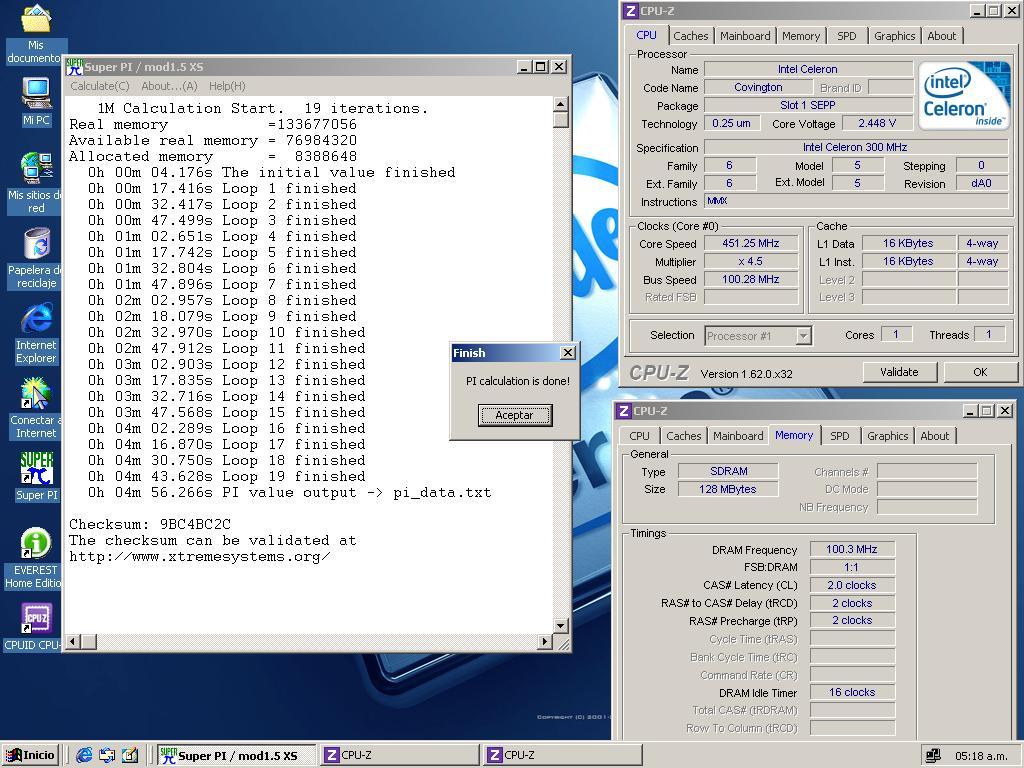Click Intel Celeron inside logo

tap(964, 96)
